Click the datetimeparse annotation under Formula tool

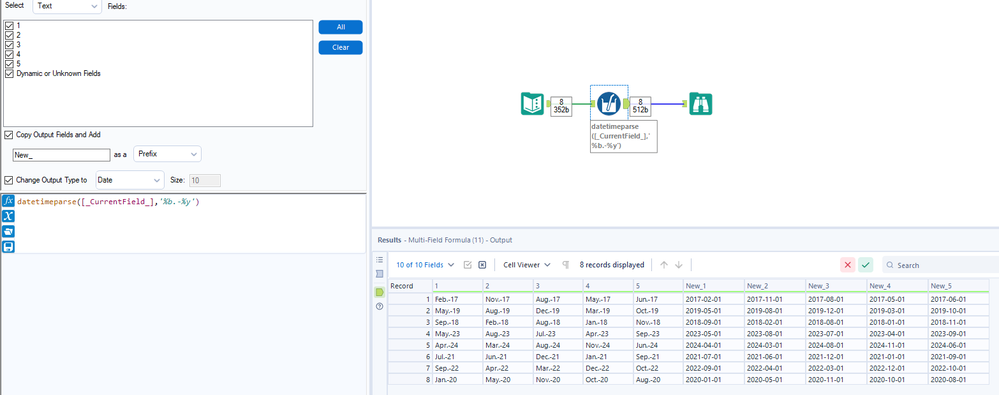624,136
